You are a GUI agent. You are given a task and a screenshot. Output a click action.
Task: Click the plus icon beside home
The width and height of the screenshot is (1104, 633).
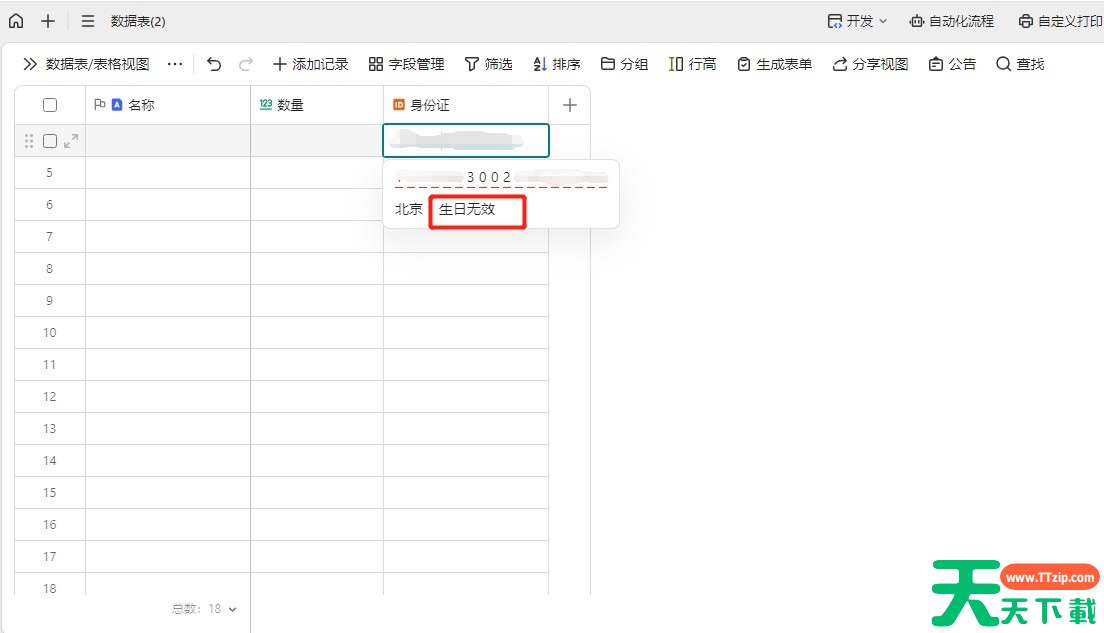[48, 21]
